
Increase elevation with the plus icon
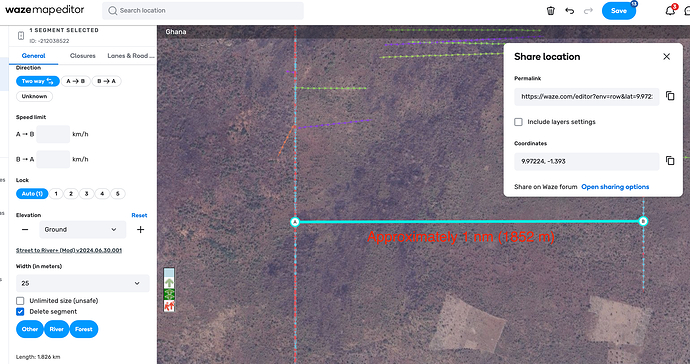pos(140,229)
